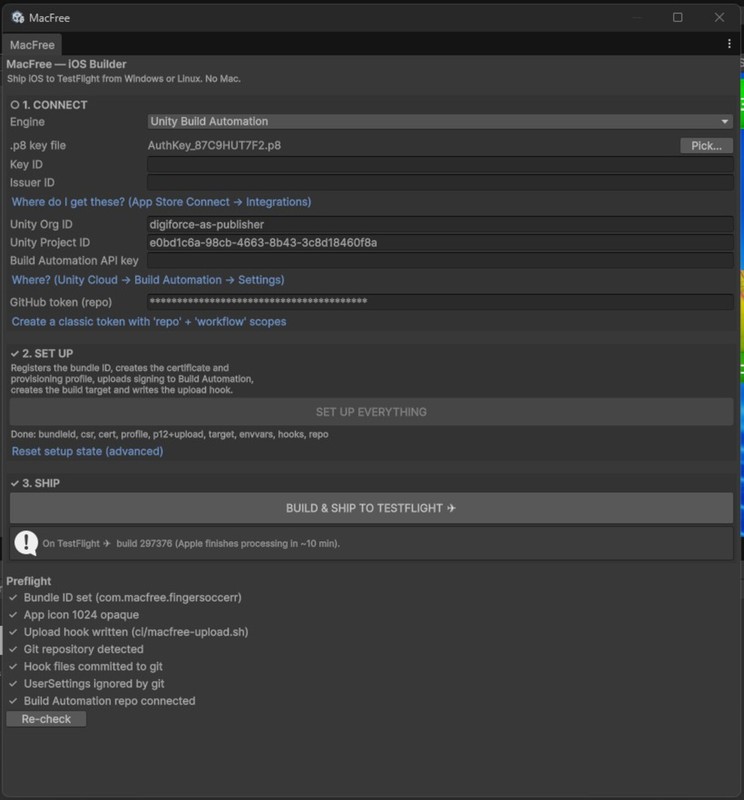The image size is (744, 800).
Task: Open Unity Cloud Build Automation Settings link
Action: coord(148,280)
